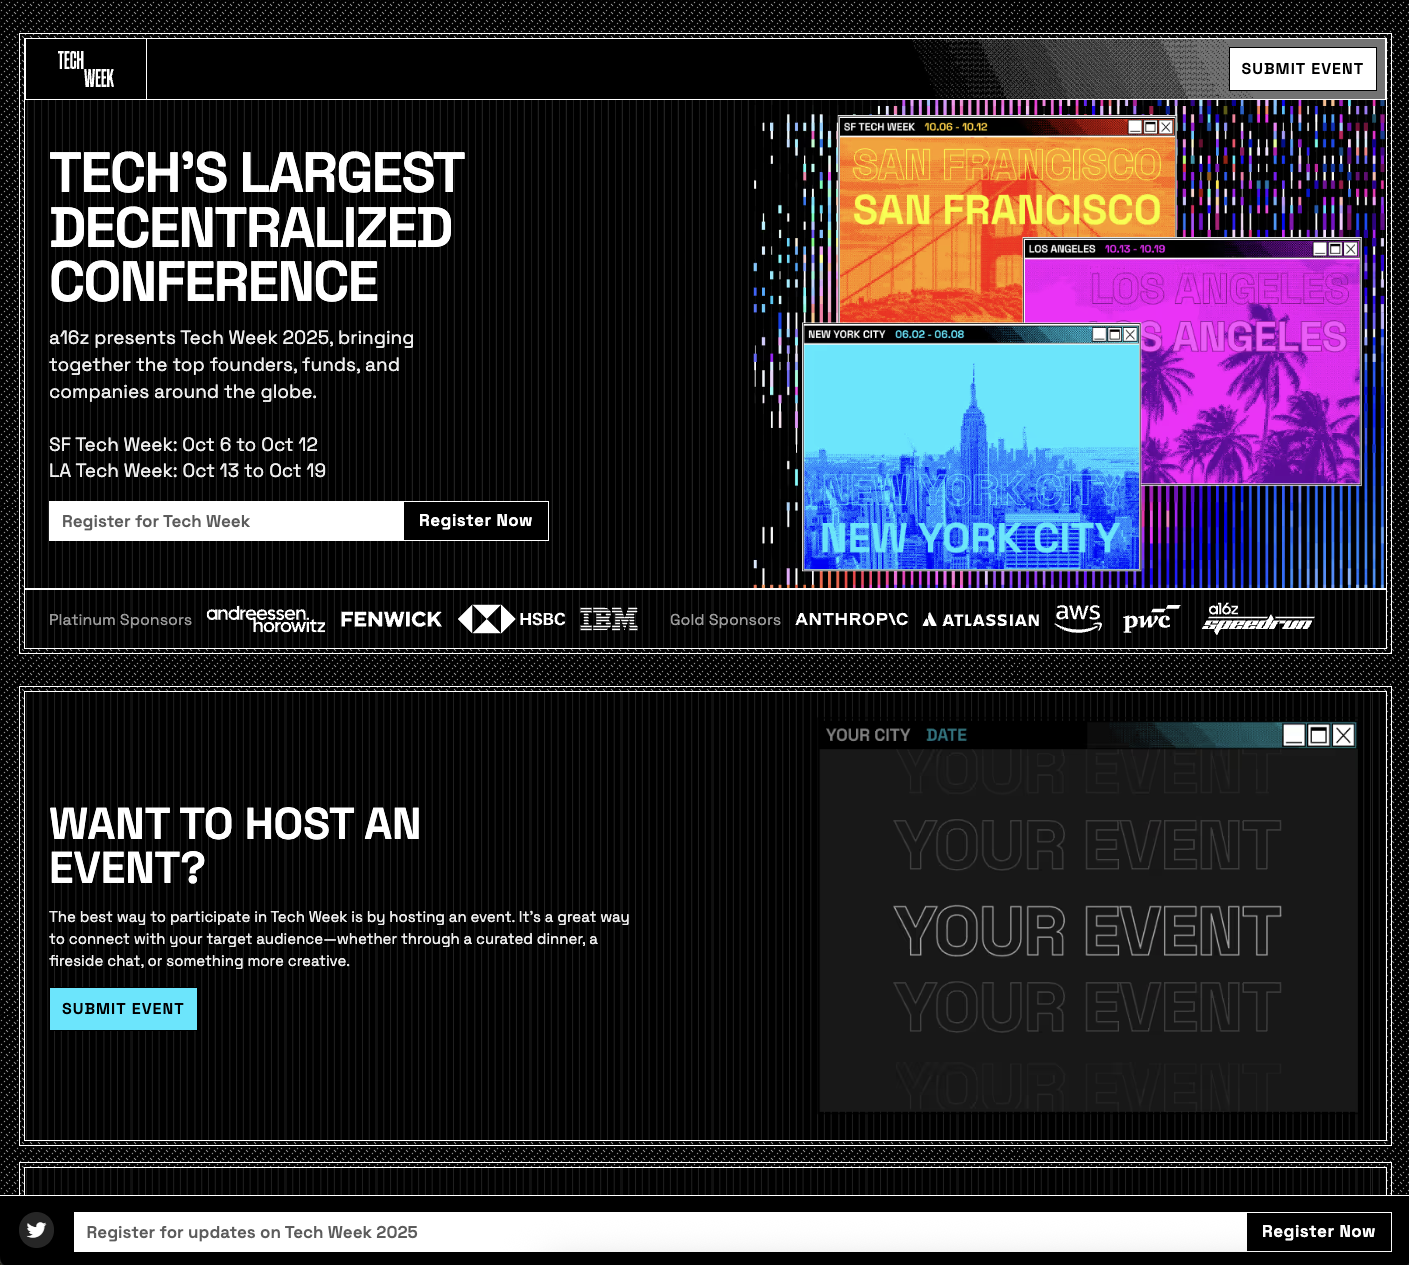Click the best way to participate paragraph
Viewport: 1409px width, 1265px height.
pos(339,939)
